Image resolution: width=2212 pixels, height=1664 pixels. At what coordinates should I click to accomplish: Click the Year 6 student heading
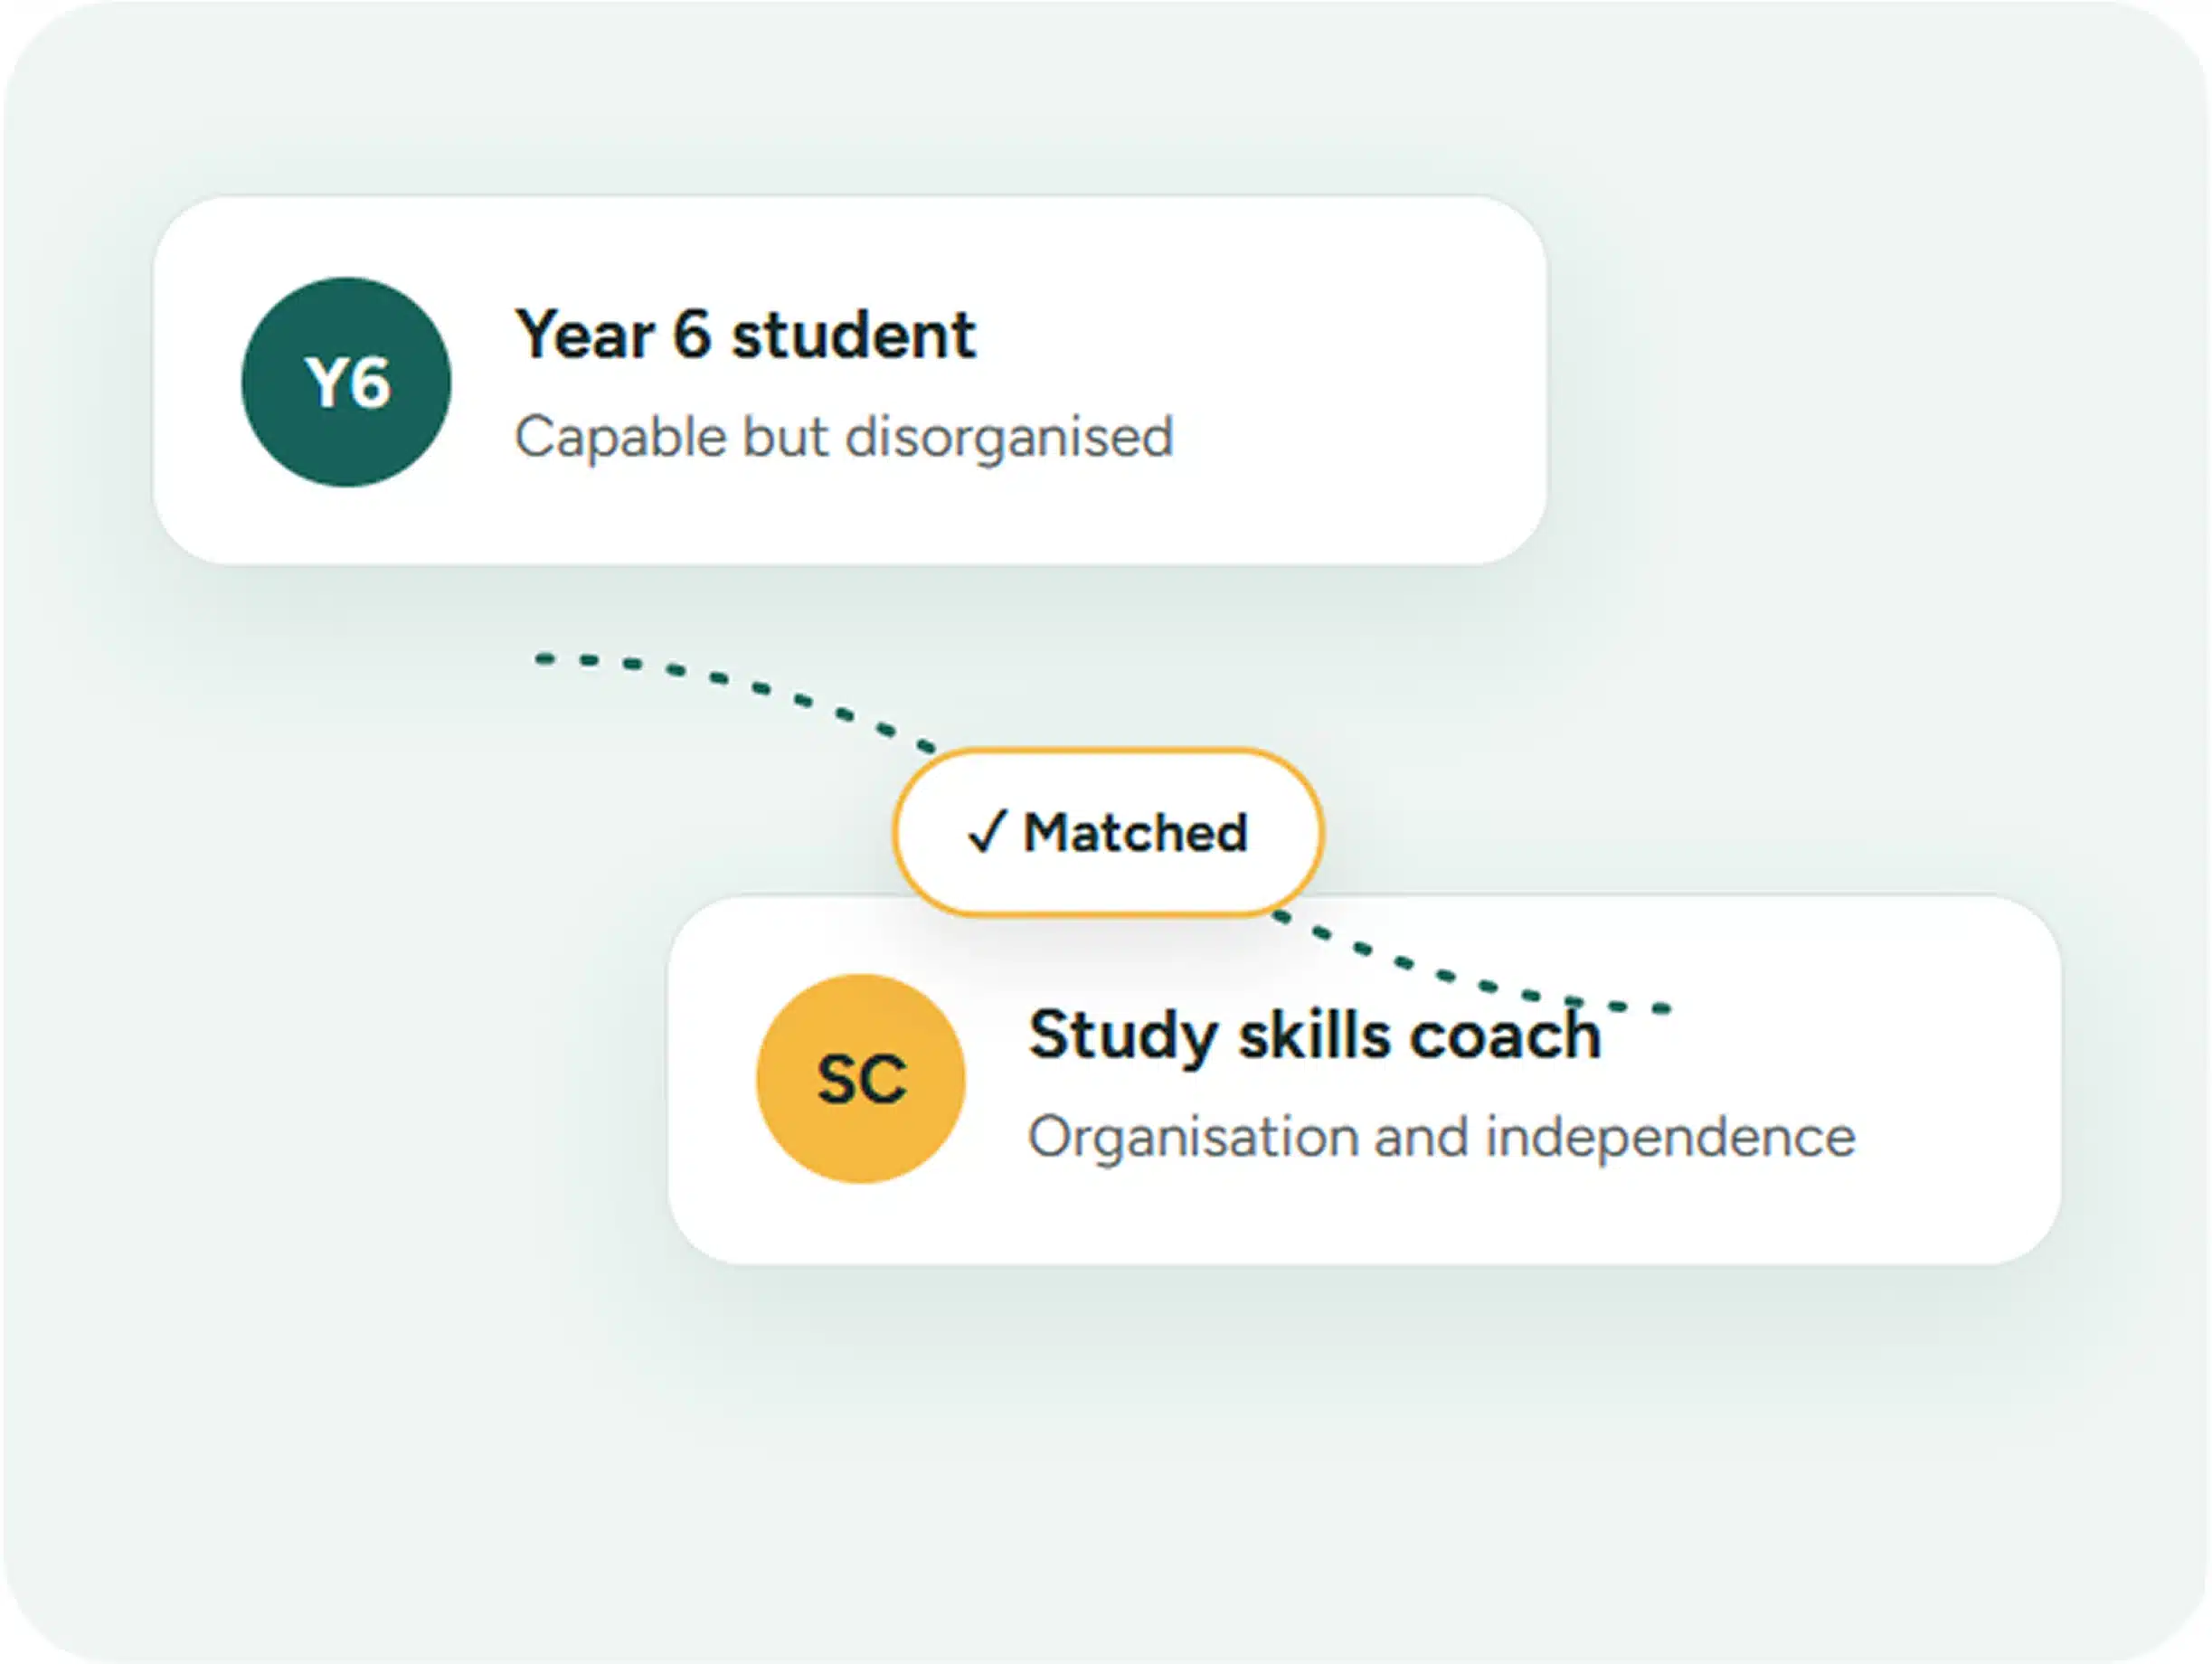pos(745,334)
